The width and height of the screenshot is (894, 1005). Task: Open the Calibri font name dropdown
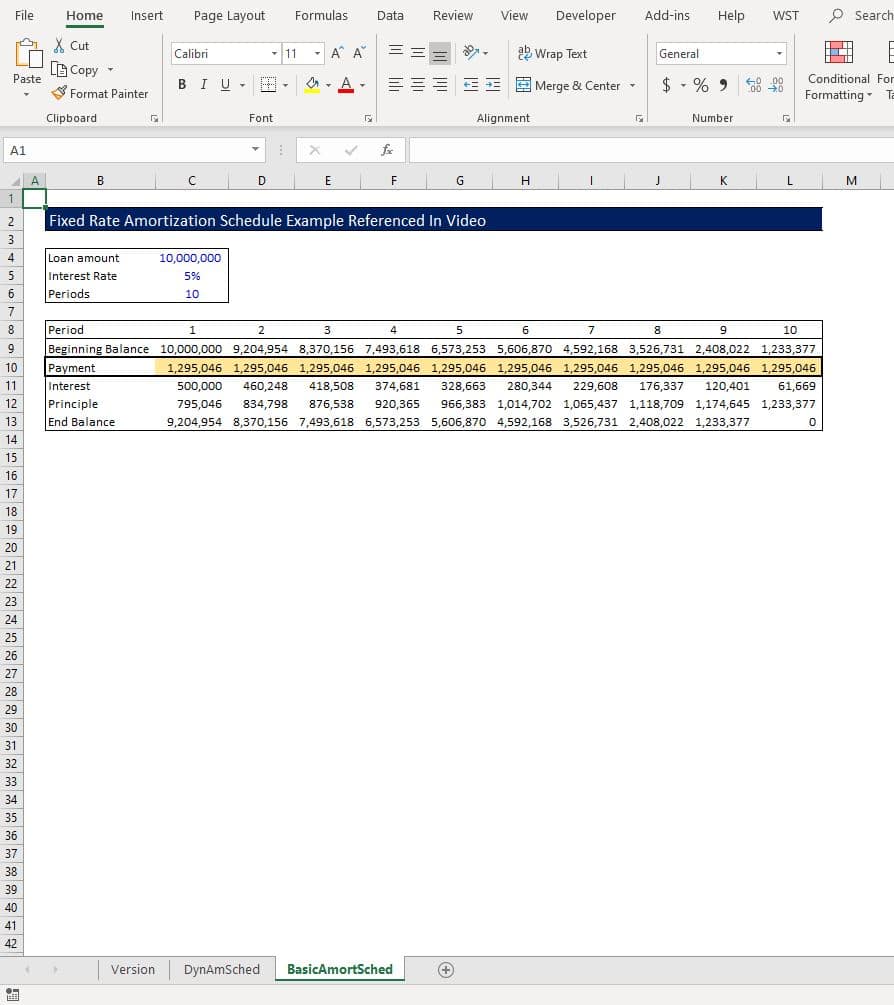[274, 54]
